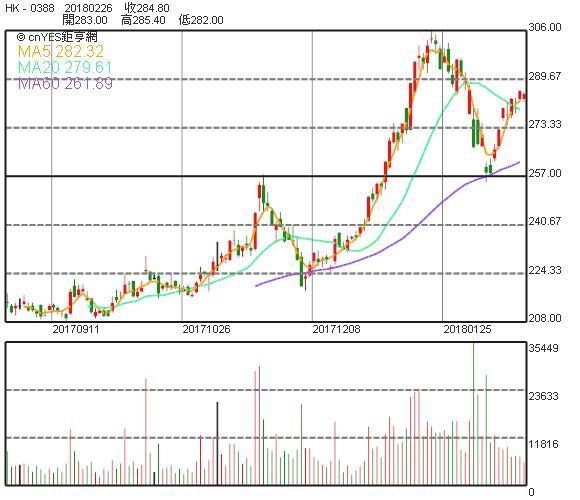Click the 20171208 date axis label

point(336,329)
